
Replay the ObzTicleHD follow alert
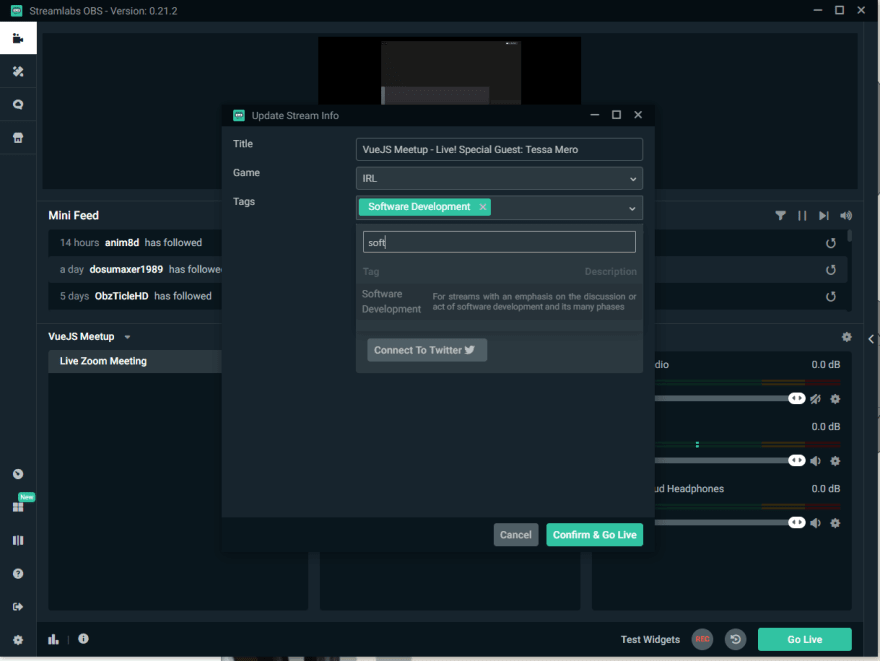pos(831,296)
